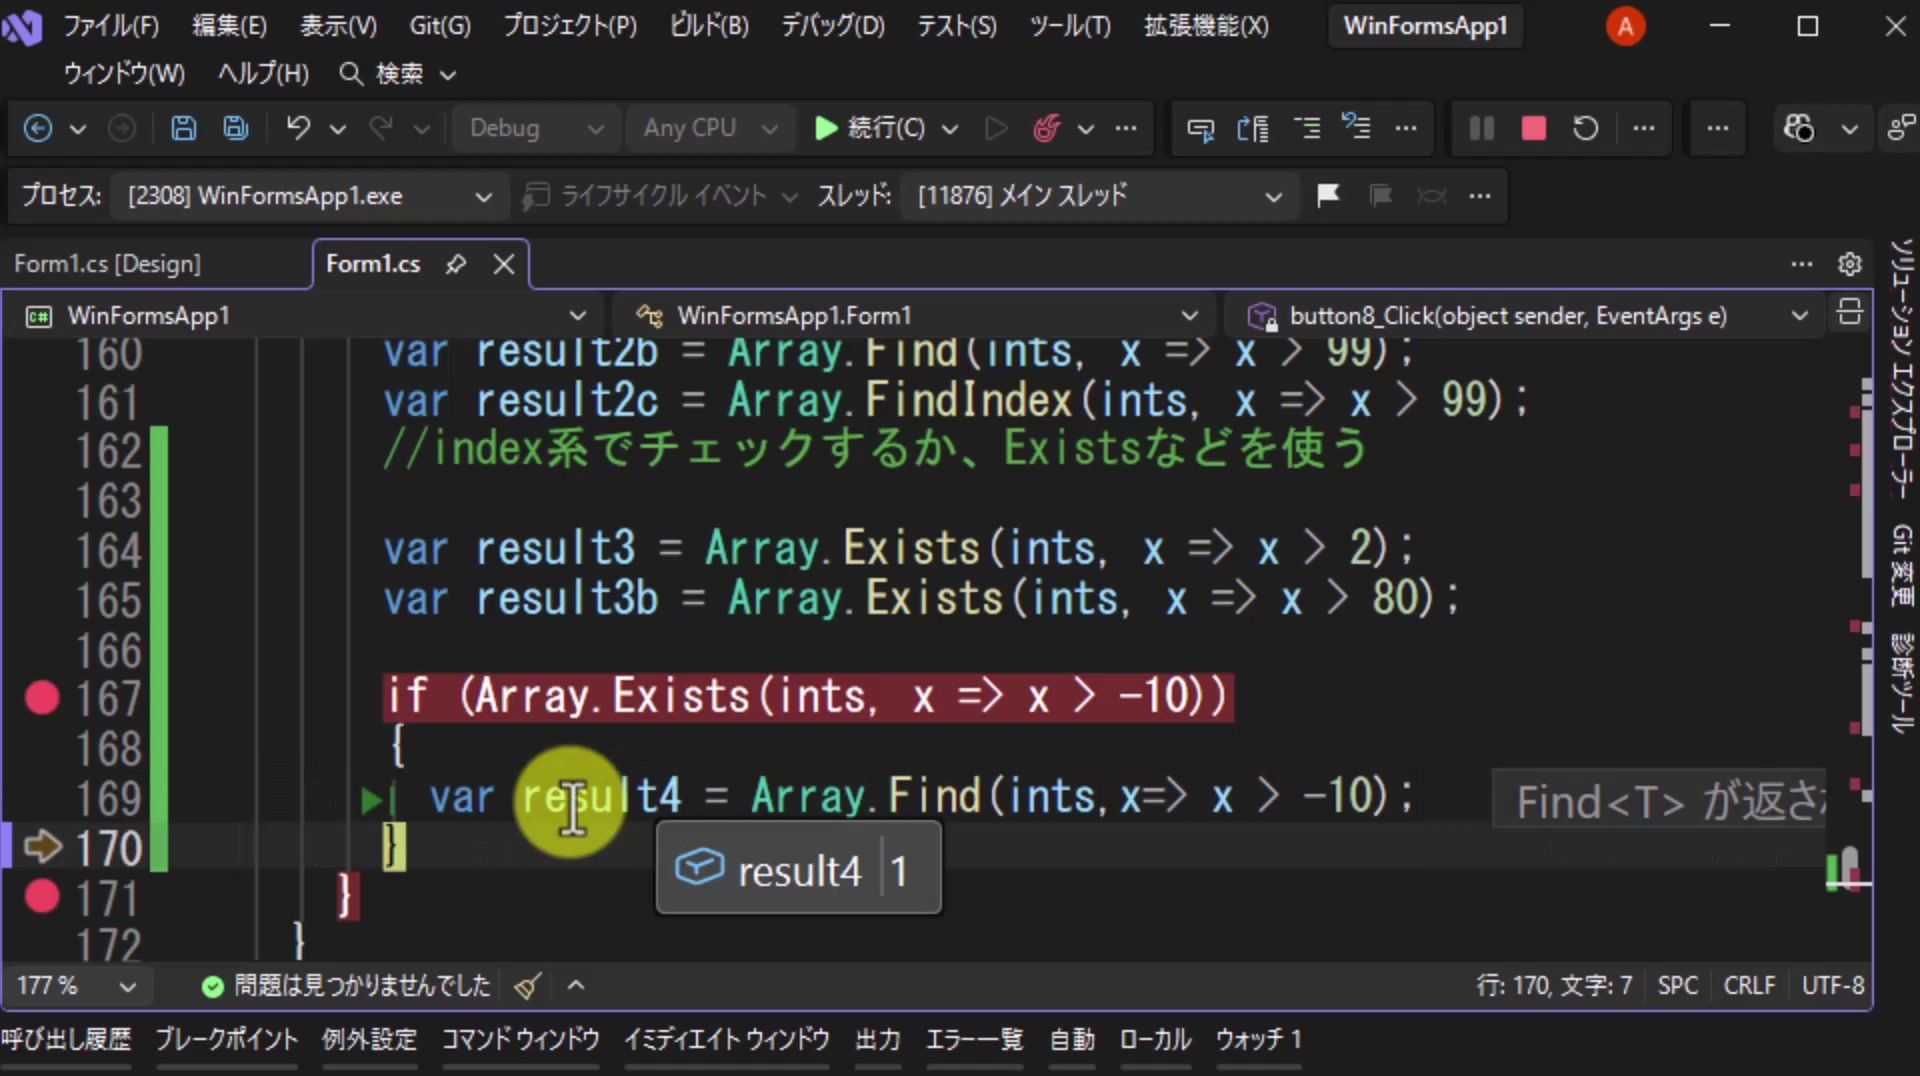Split the editor window with the splitter icon
Image resolution: width=1920 pixels, height=1076 pixels.
click(1850, 314)
